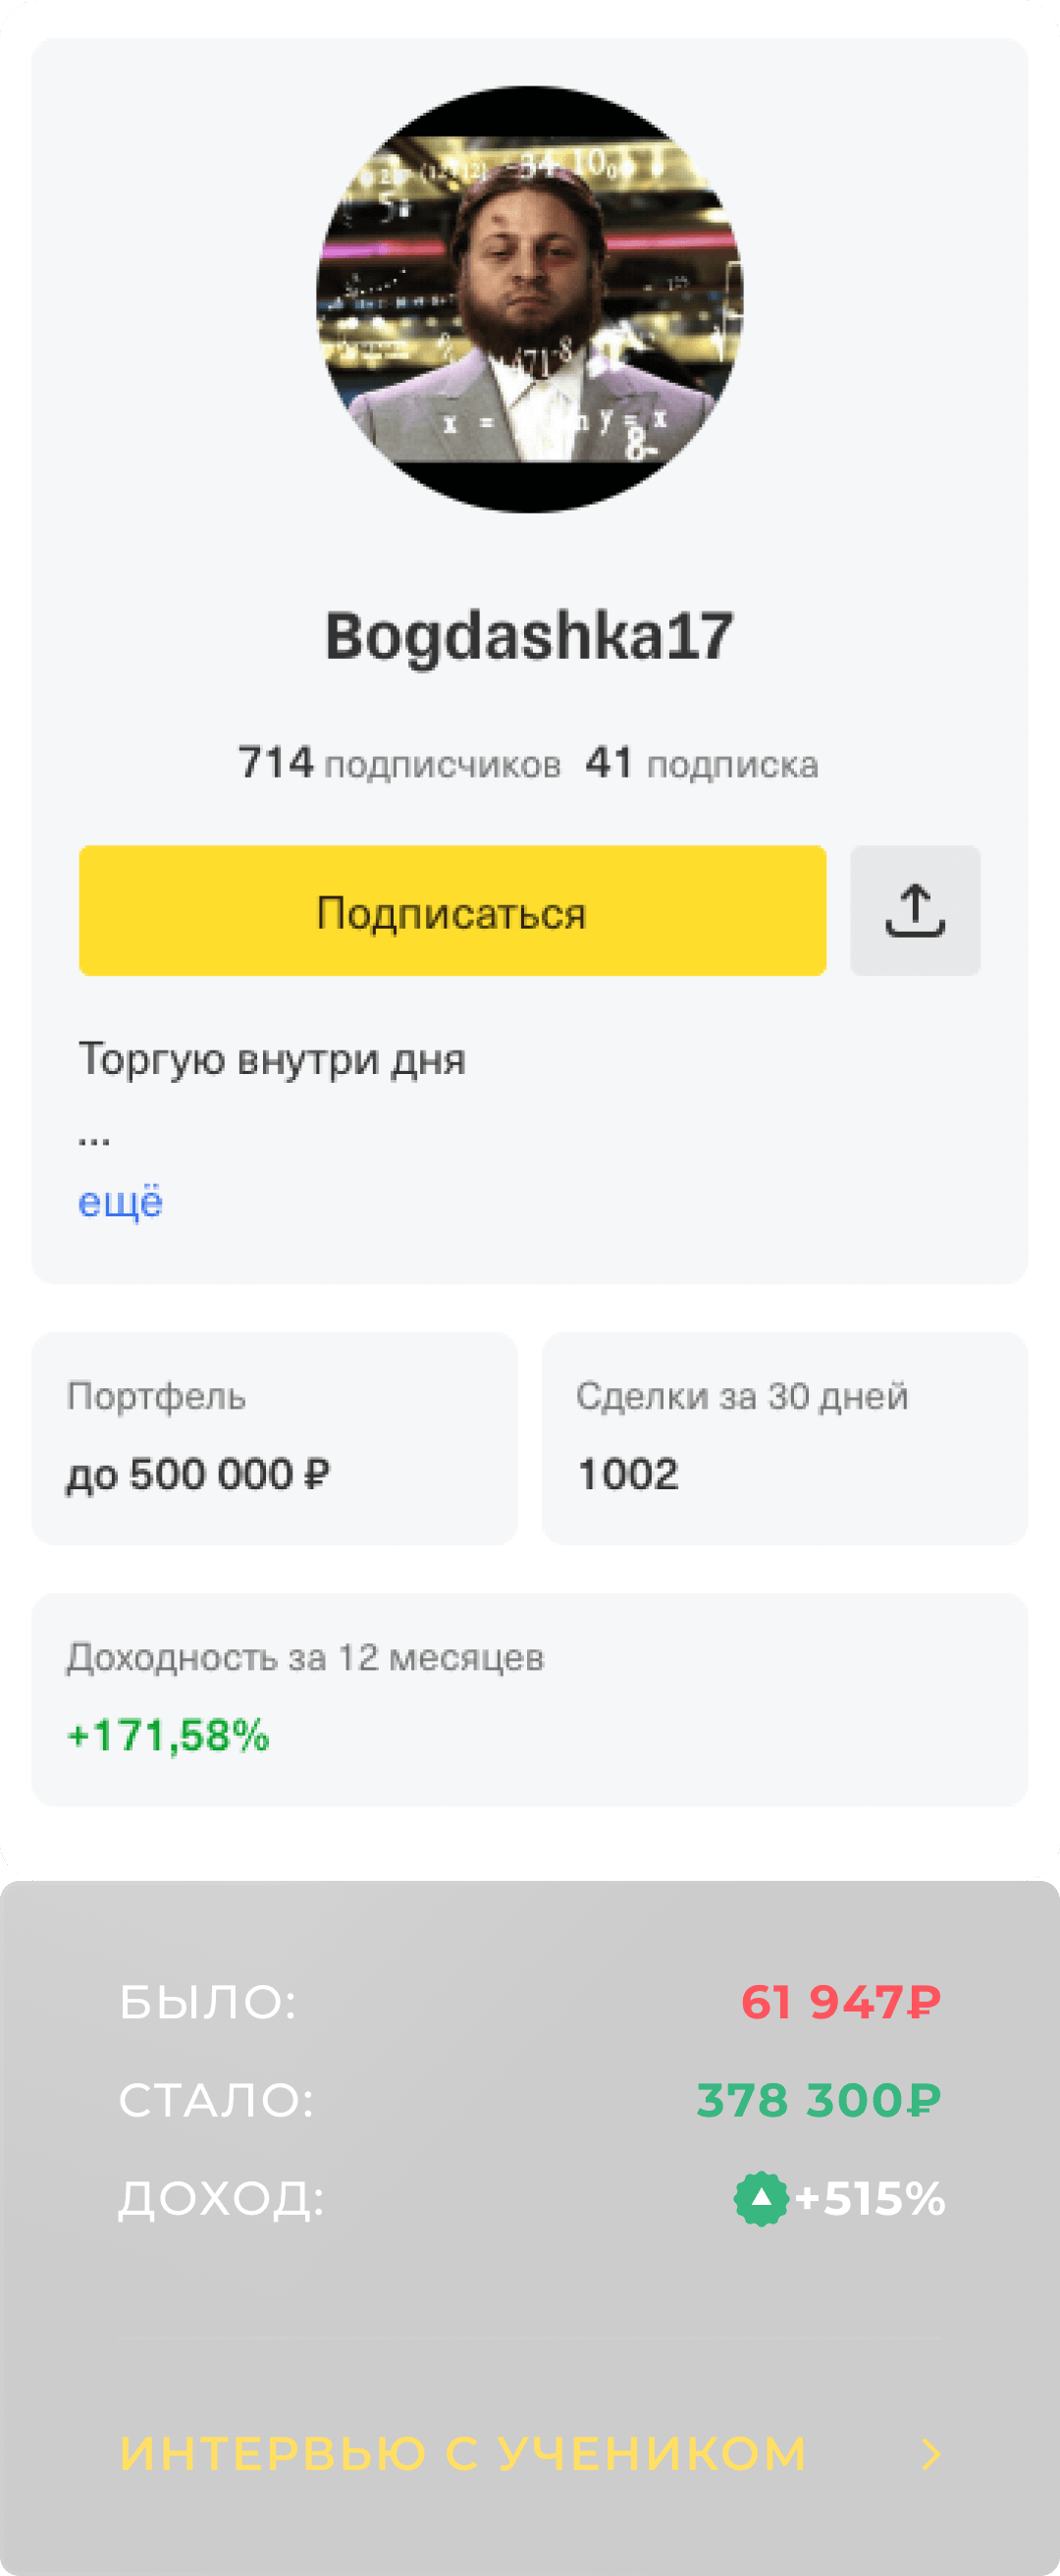Open the 714 подписчиков followers list
This screenshot has width=1060, height=2576.
[399, 764]
